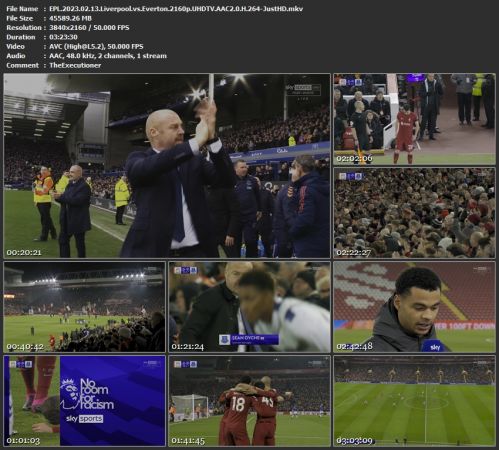Image resolution: width=499 pixels, height=450 pixels.
Task: Click the interview thumbnail timestamped 02:42:48
Action: pos(414,307)
